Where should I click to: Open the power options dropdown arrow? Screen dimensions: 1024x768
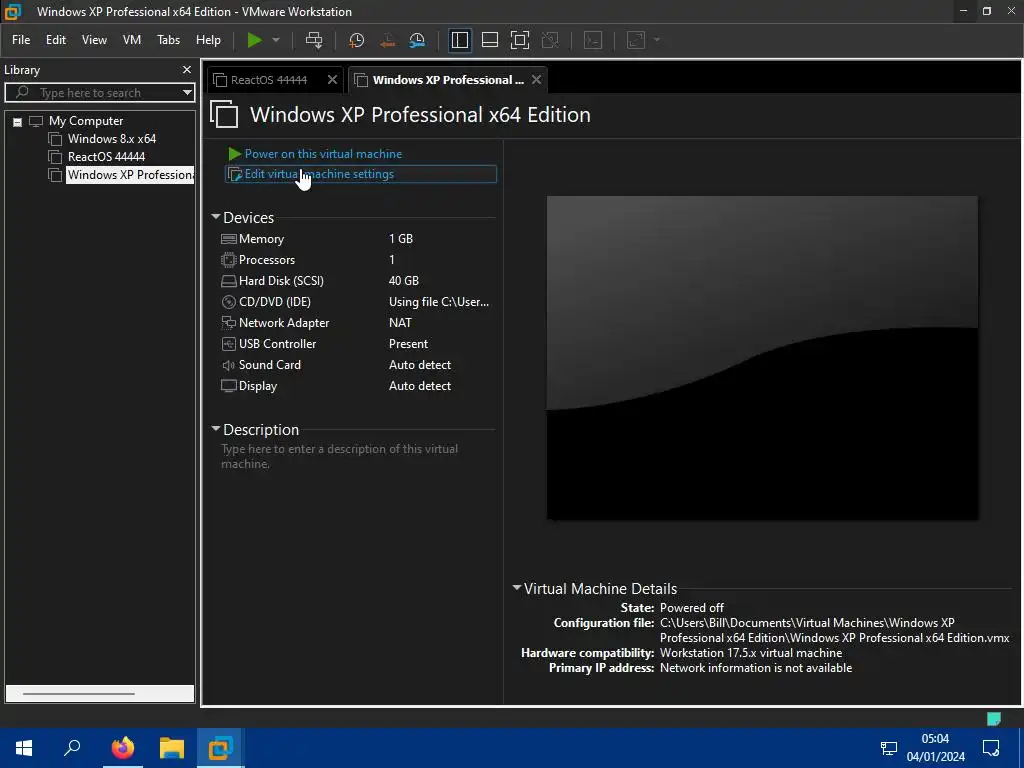(x=276, y=40)
